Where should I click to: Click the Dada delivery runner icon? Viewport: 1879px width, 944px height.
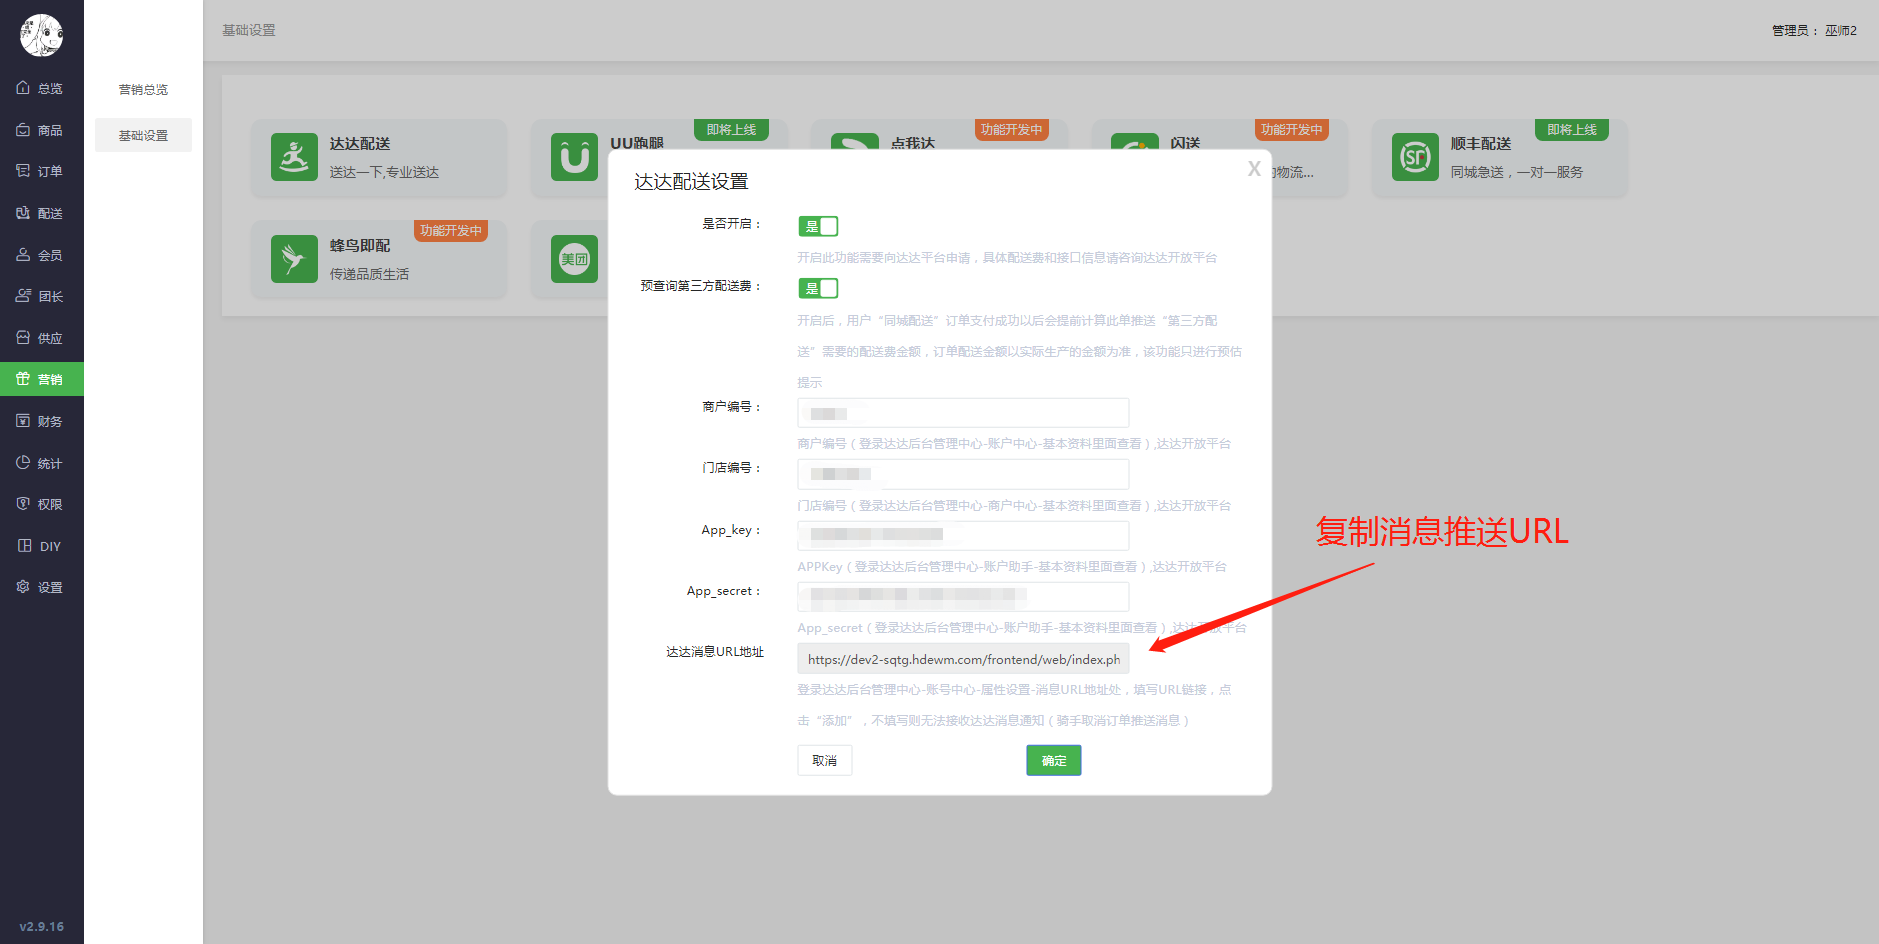coord(294,158)
